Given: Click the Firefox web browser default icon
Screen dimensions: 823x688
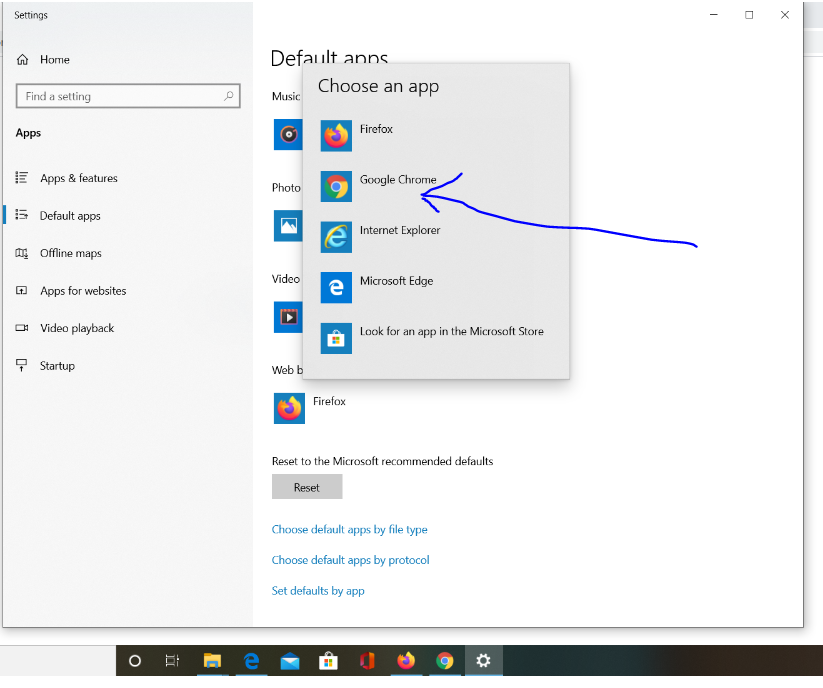Looking at the screenshot, I should (x=289, y=408).
